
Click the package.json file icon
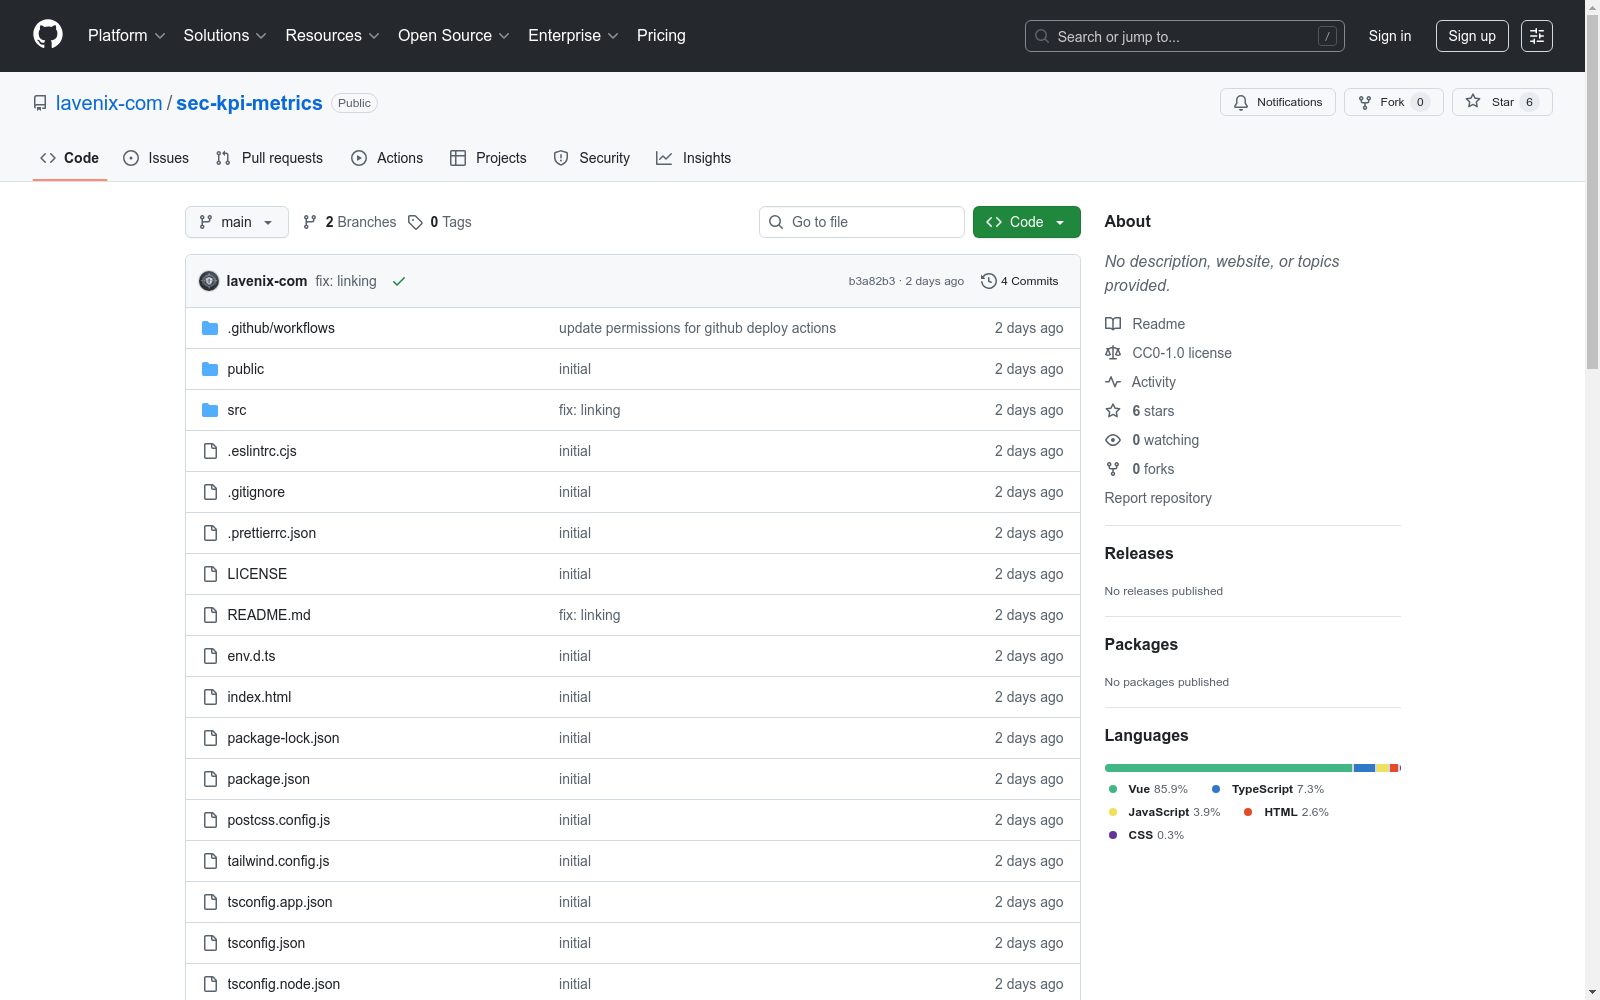[x=210, y=779]
